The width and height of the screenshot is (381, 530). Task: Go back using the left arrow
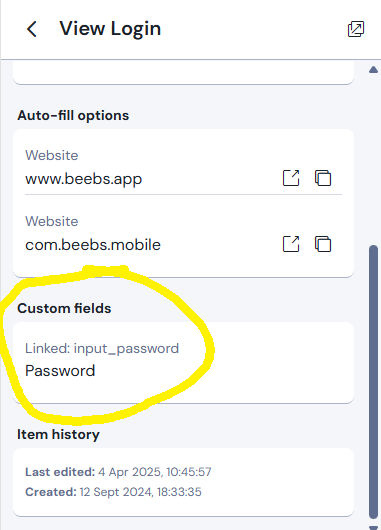(x=32, y=29)
